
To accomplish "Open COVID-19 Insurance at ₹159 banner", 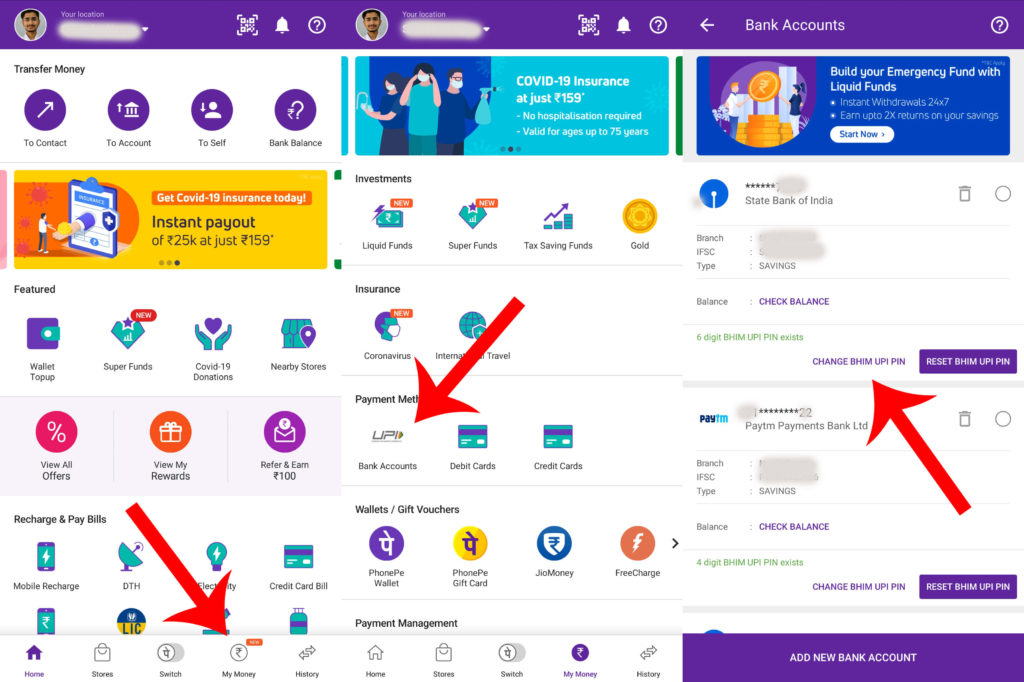I will 511,106.
